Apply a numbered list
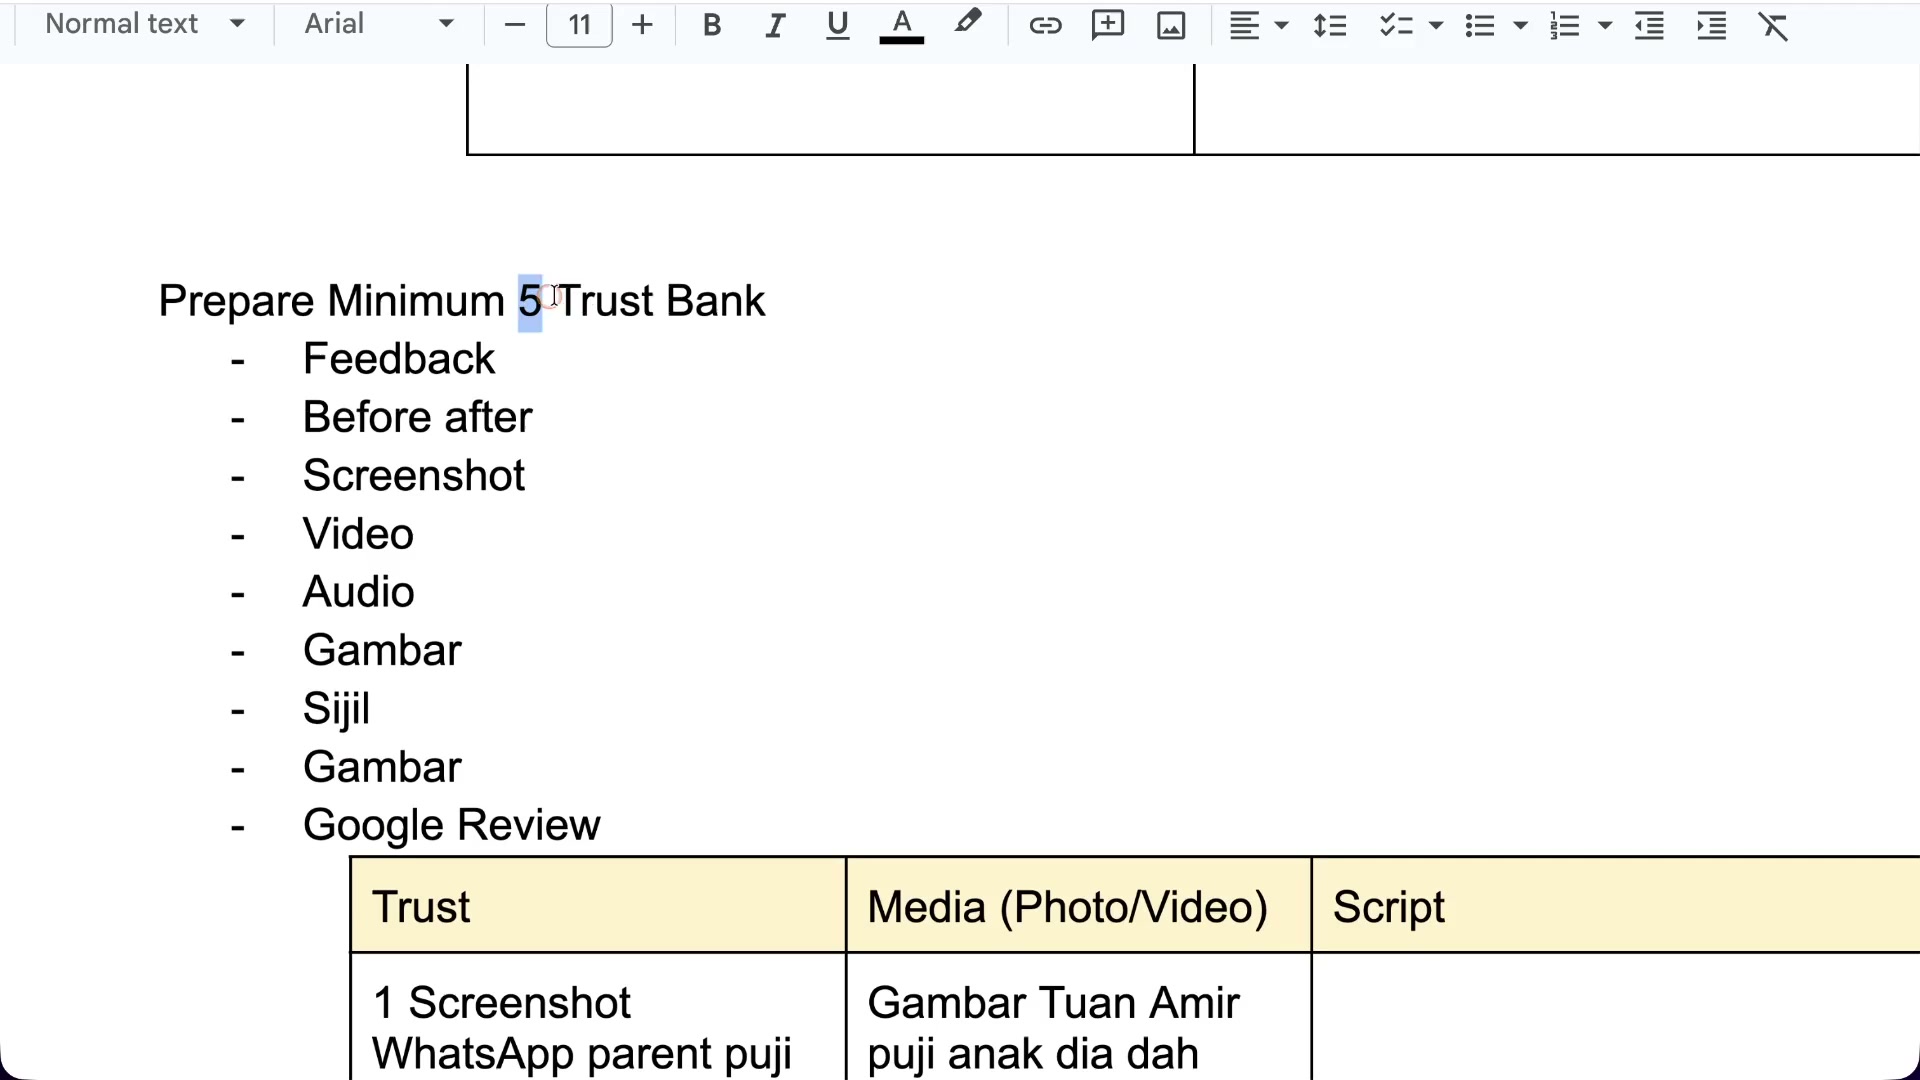 pos(1565,25)
